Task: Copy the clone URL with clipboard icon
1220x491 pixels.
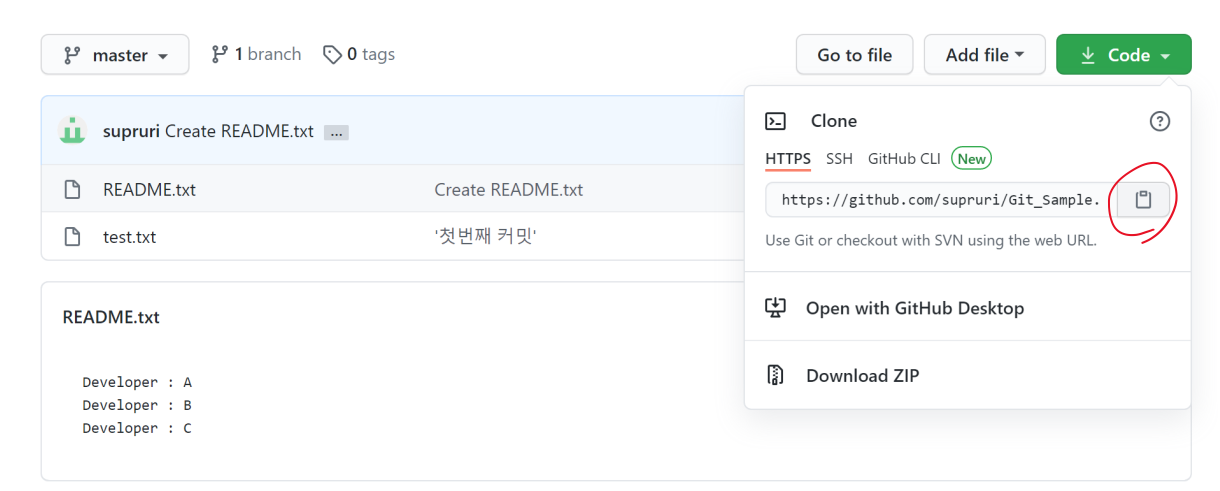Action: coord(1143,200)
